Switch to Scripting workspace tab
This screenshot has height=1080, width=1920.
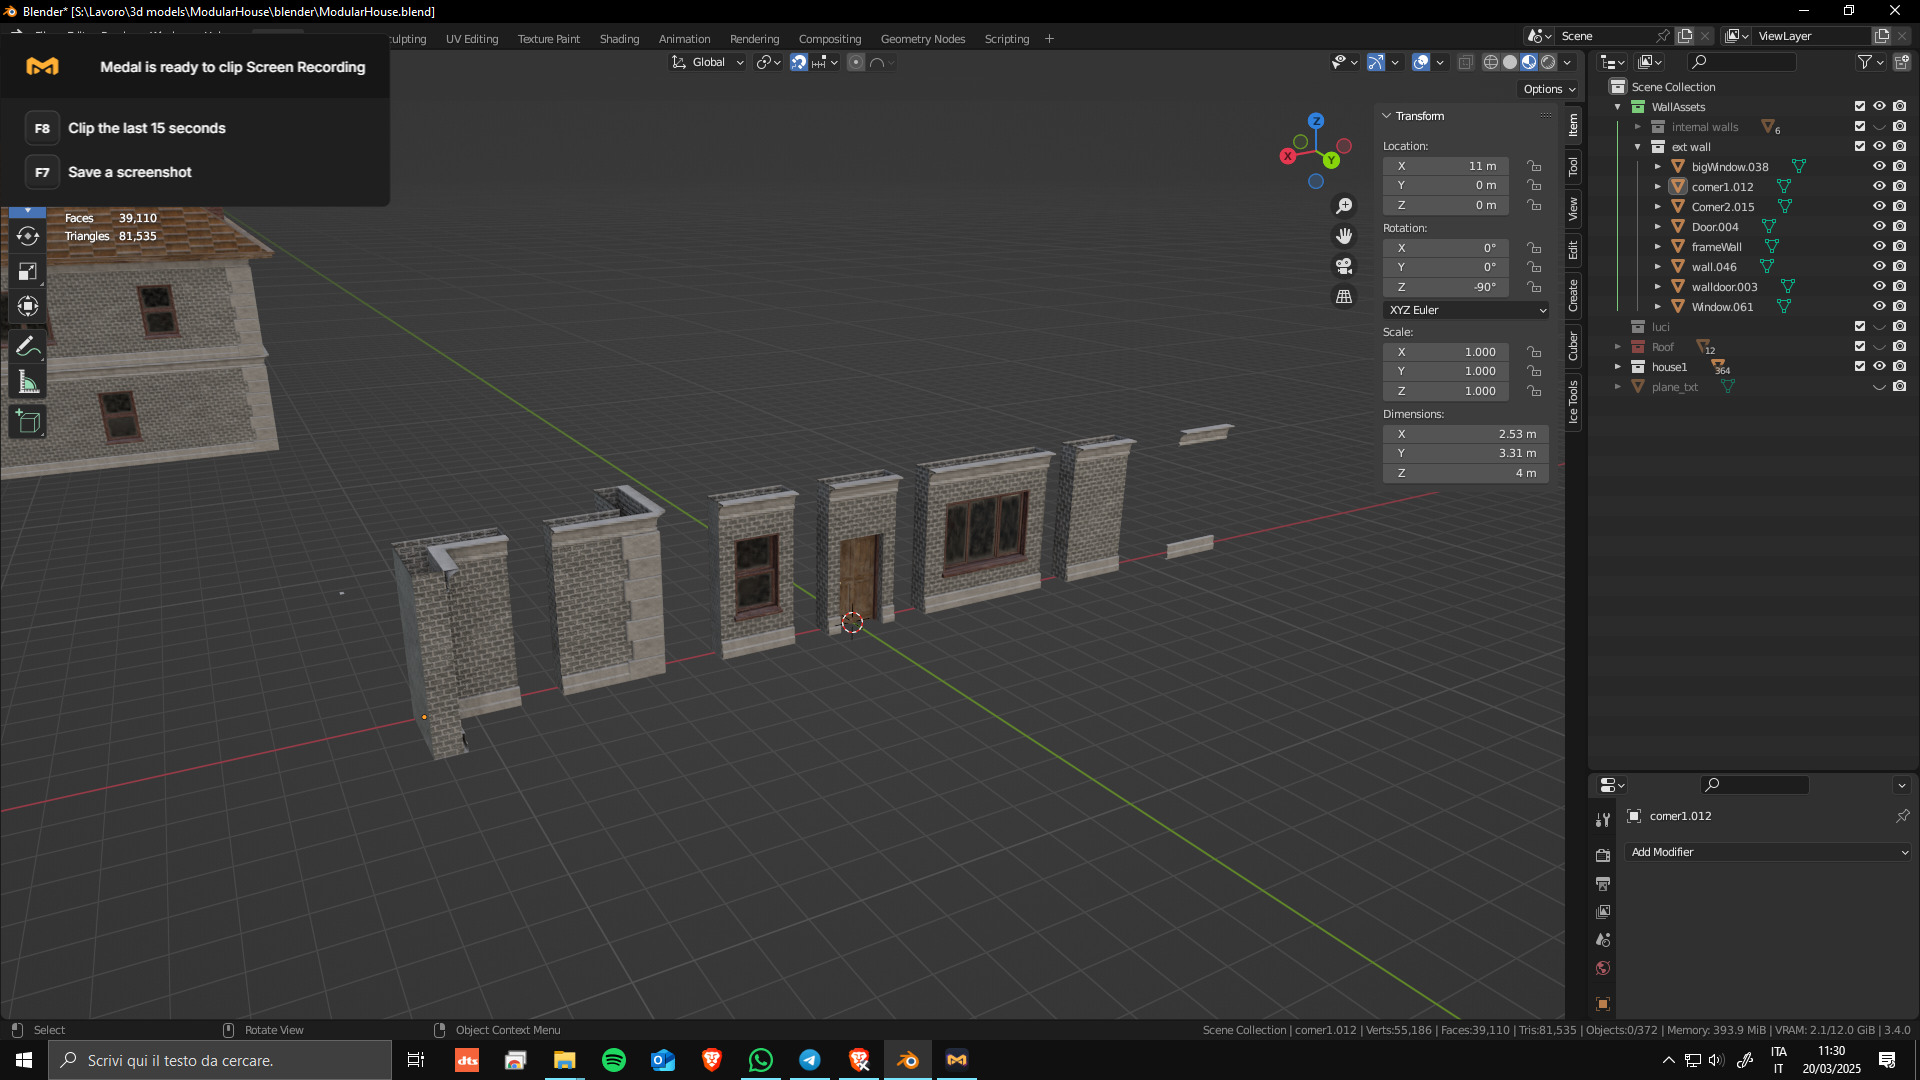[x=1006, y=39]
